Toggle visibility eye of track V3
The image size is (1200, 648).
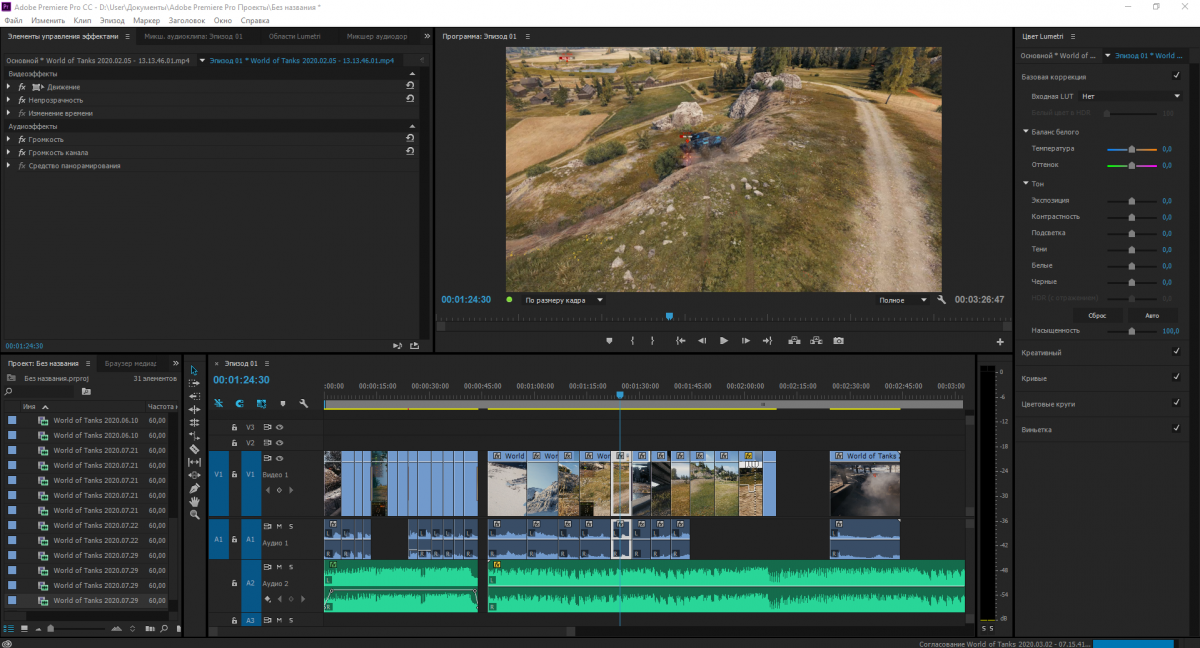point(280,427)
